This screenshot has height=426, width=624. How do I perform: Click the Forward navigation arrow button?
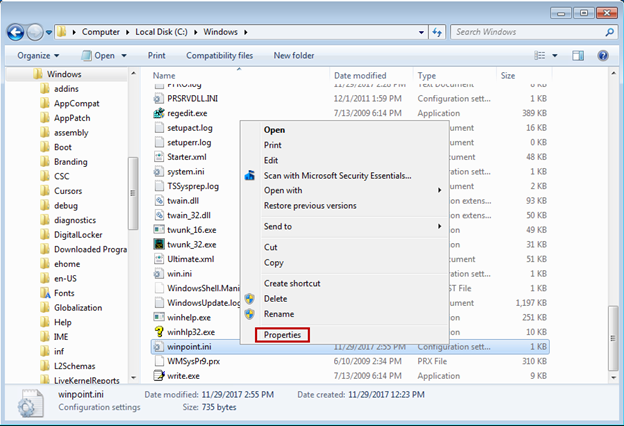pos(35,32)
